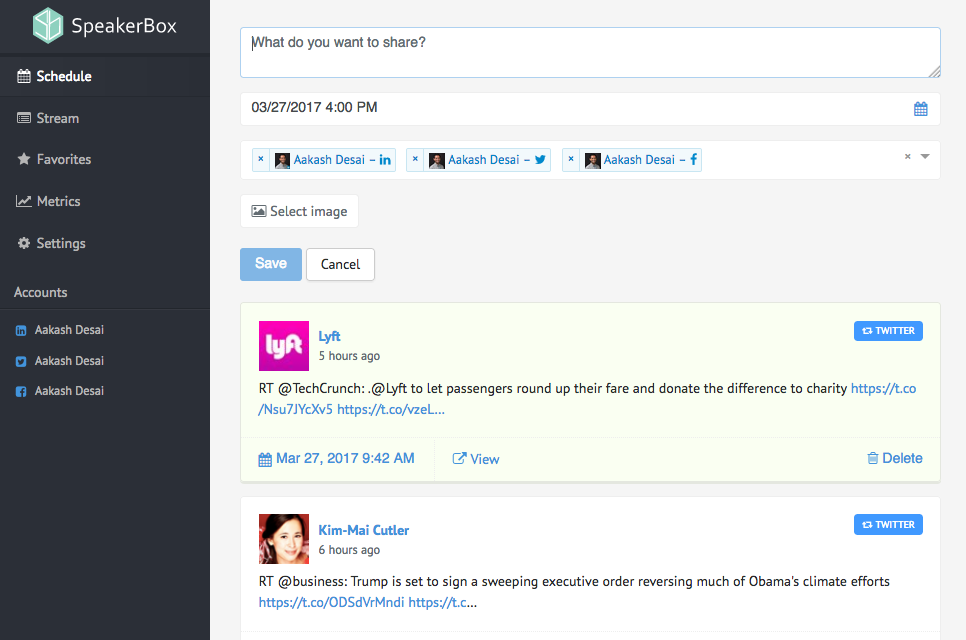
Task: Delete the Lyft scheduled post
Action: (895, 458)
